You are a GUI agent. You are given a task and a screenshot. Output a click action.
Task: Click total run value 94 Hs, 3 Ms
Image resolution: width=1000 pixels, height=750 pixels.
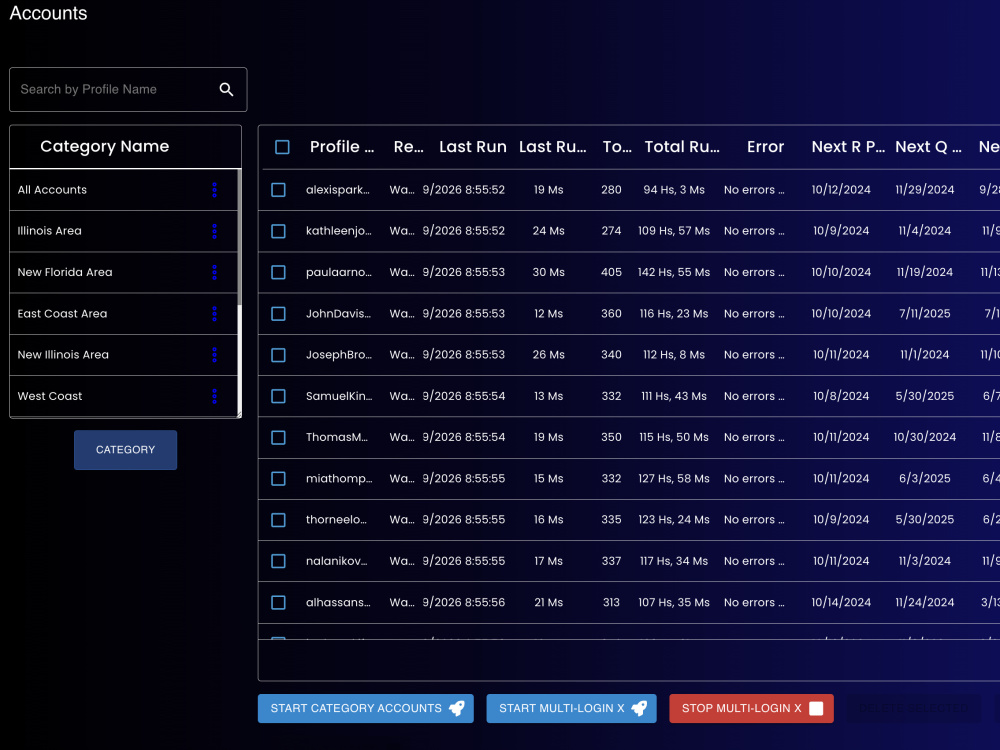[x=673, y=189]
